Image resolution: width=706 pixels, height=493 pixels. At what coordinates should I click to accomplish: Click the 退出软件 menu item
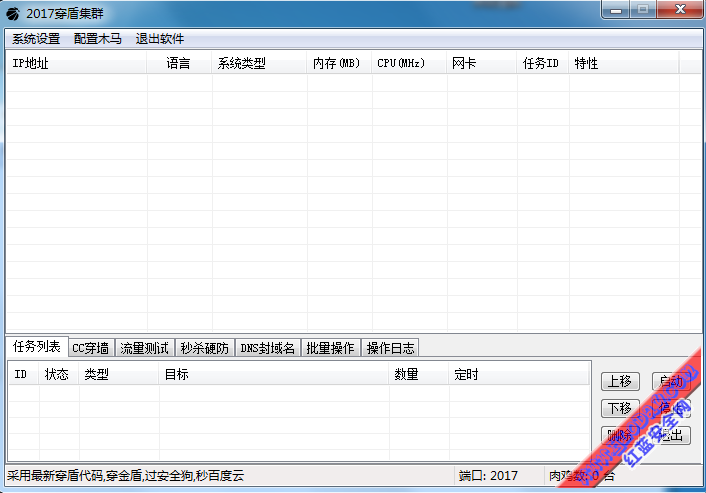coord(160,39)
